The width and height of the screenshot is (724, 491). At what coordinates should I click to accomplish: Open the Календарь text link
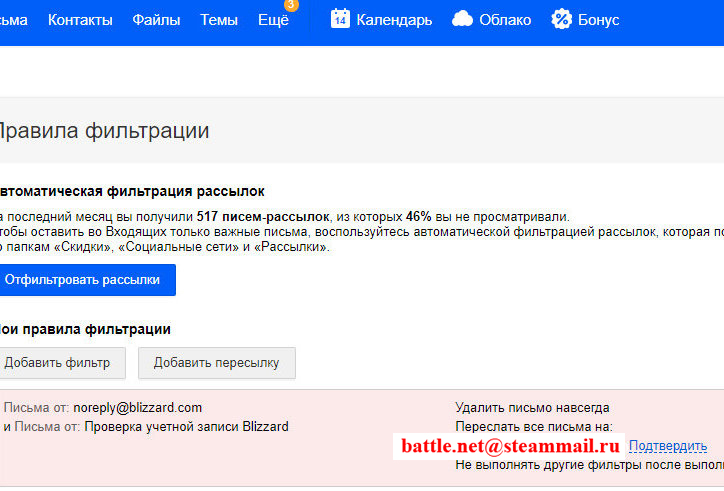point(394,20)
